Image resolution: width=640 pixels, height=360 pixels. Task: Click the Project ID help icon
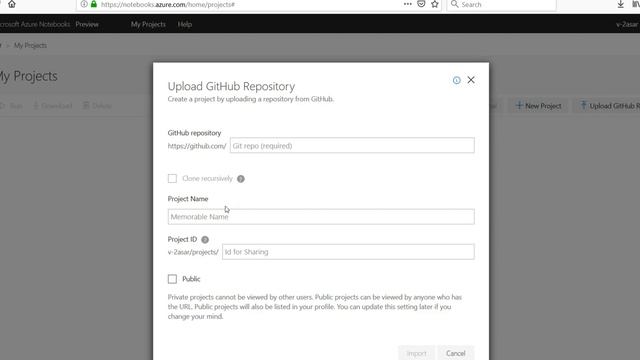(x=205, y=240)
